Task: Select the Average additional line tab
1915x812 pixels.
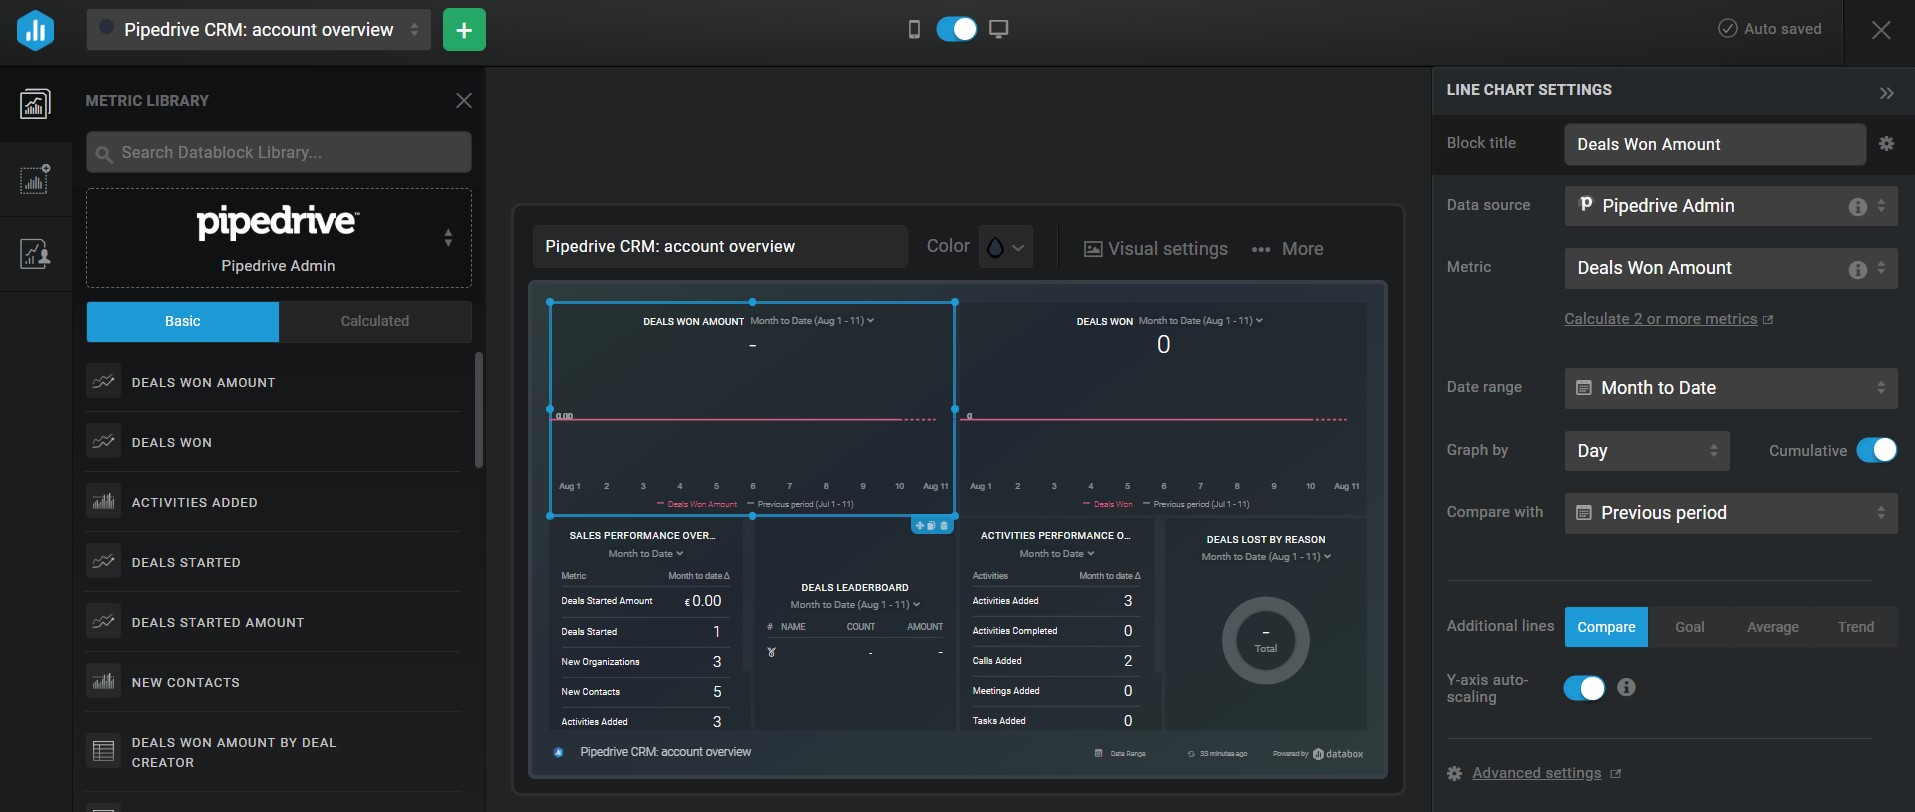Action: [1773, 627]
